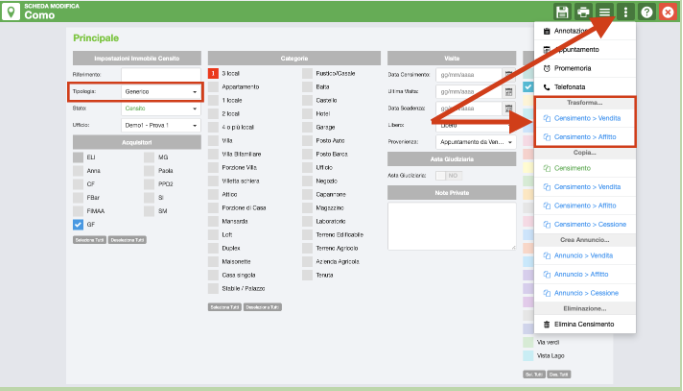Click inside the Note Private text area
Screen dimensions: 683x391
pos(452,226)
